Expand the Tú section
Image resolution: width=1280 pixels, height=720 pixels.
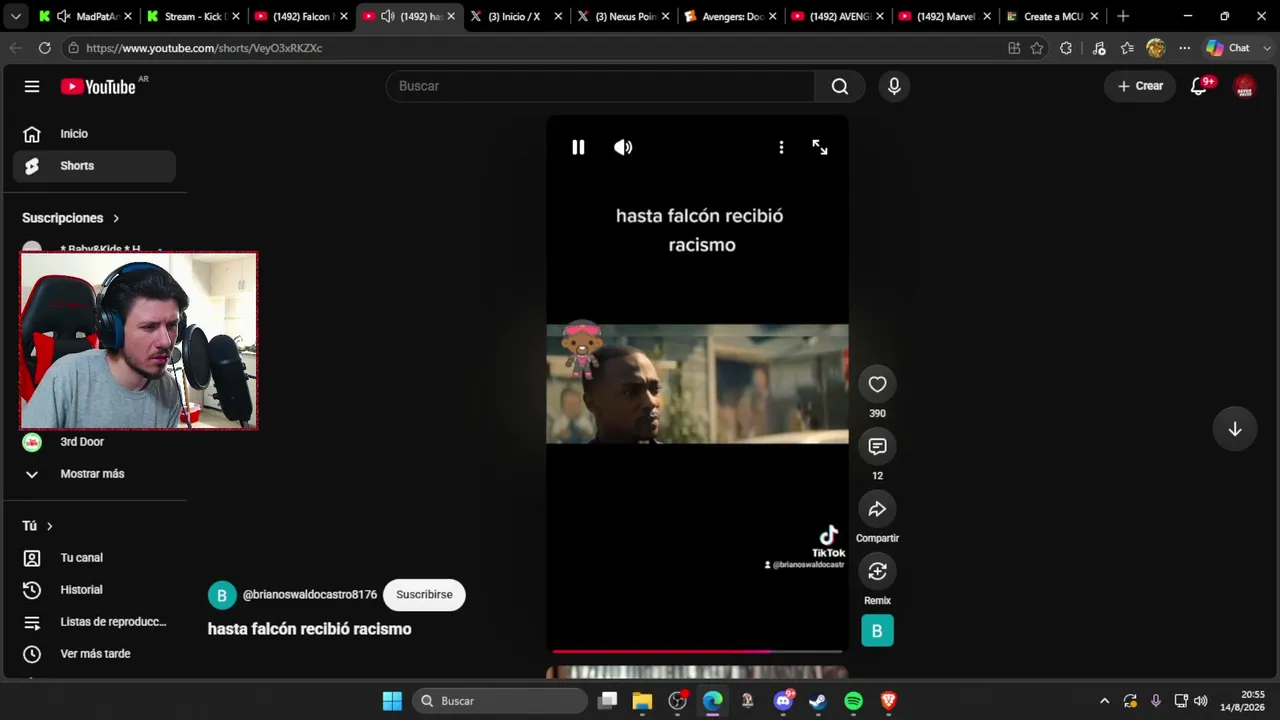point(37,526)
